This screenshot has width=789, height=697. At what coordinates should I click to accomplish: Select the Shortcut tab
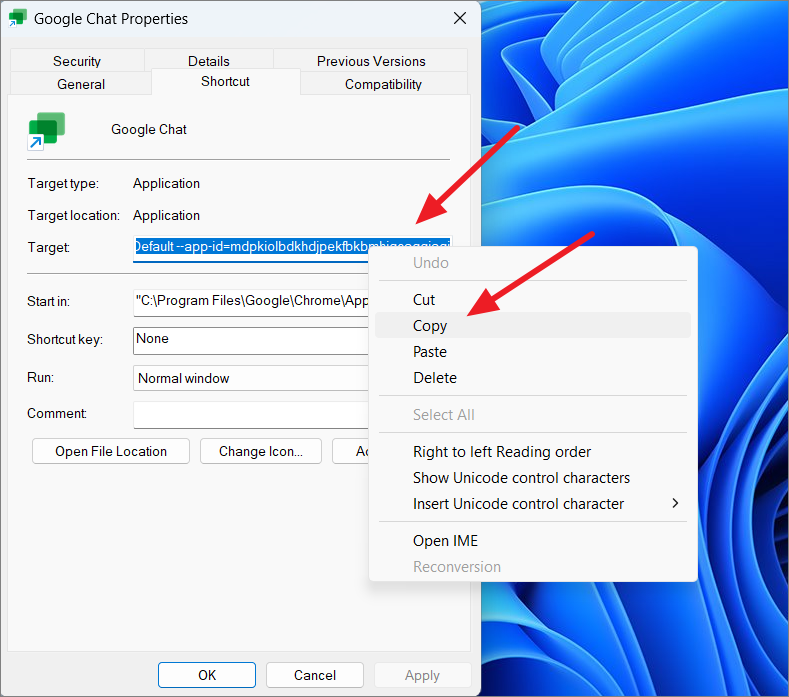tap(225, 82)
